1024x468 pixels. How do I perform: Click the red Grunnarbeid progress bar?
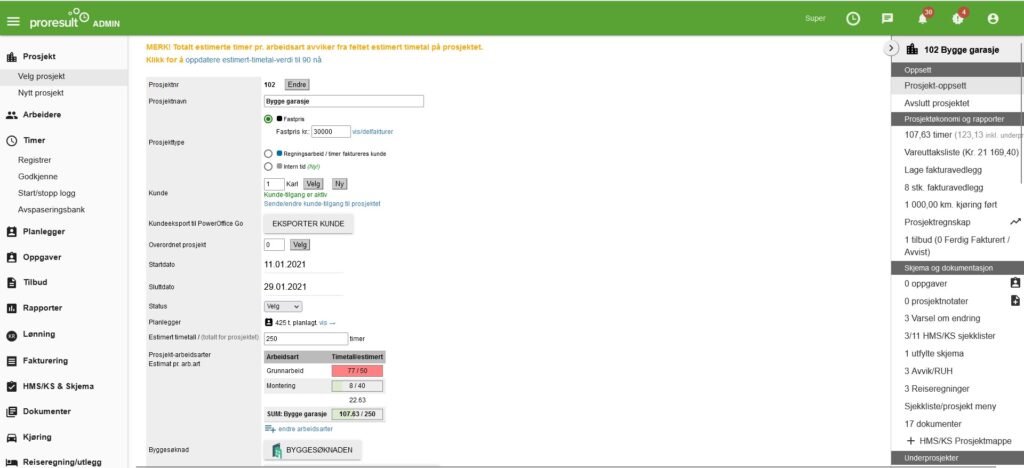click(358, 371)
